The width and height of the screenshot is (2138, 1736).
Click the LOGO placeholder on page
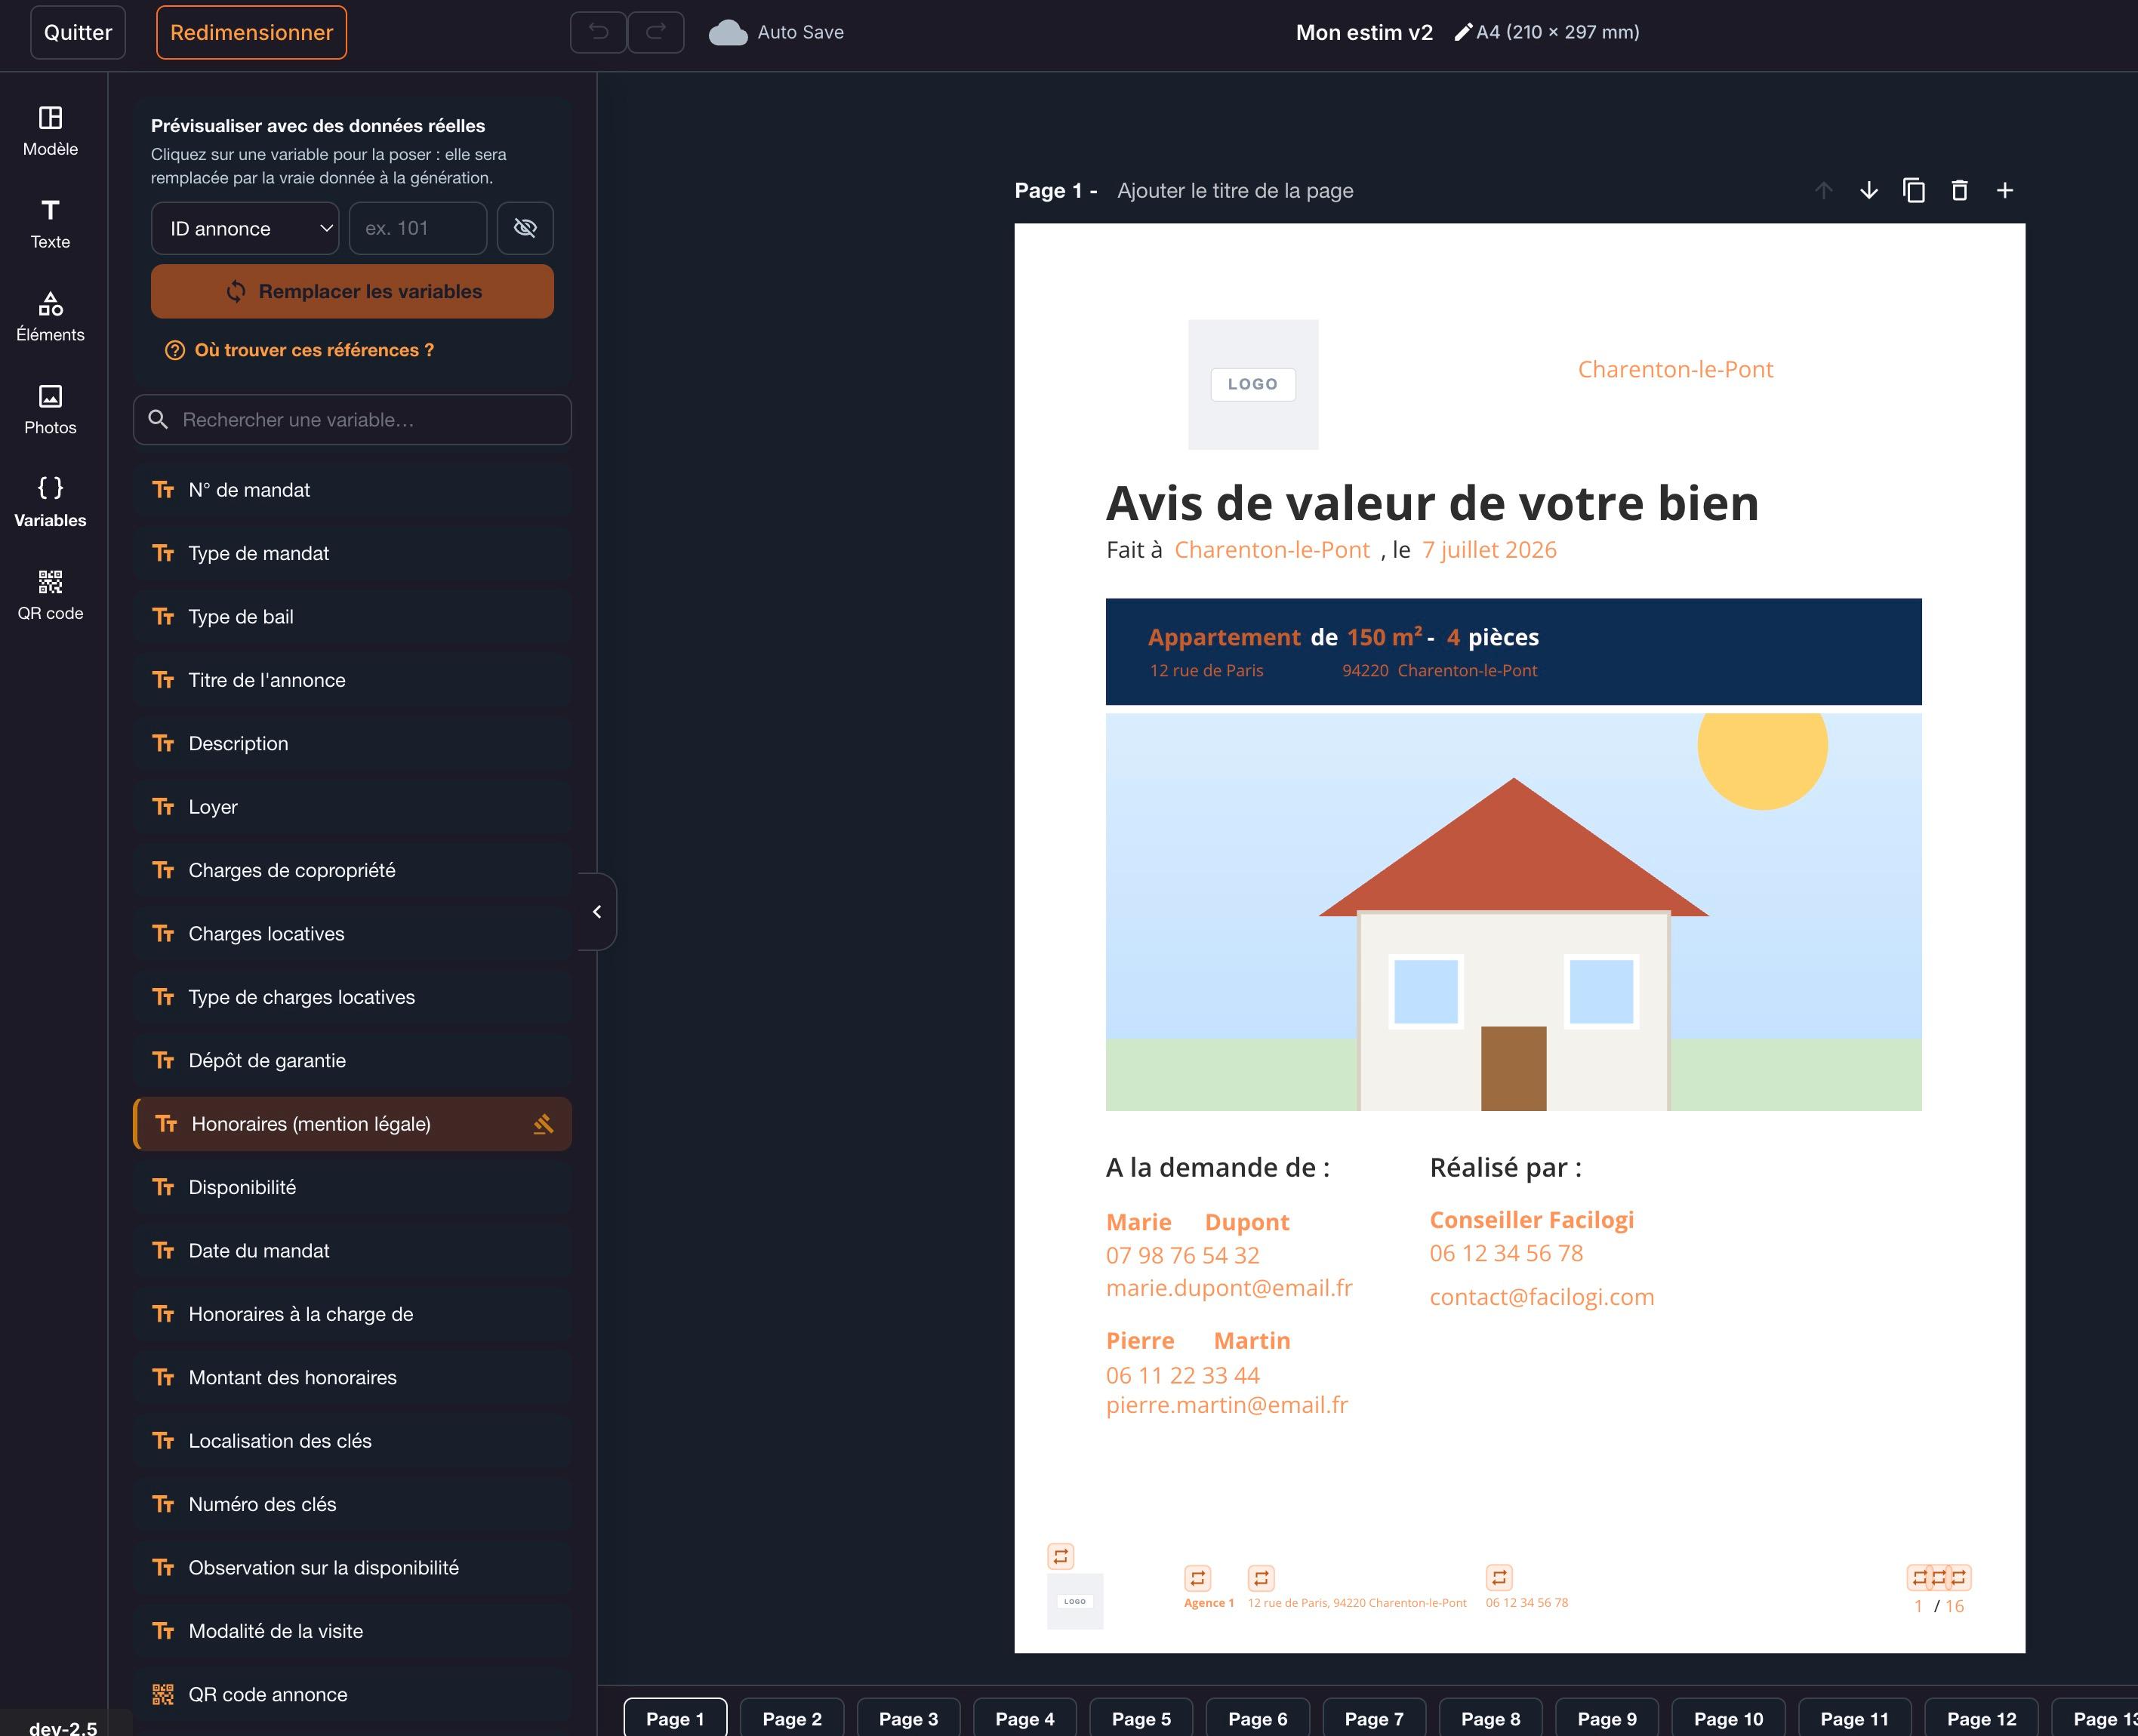tap(1253, 384)
